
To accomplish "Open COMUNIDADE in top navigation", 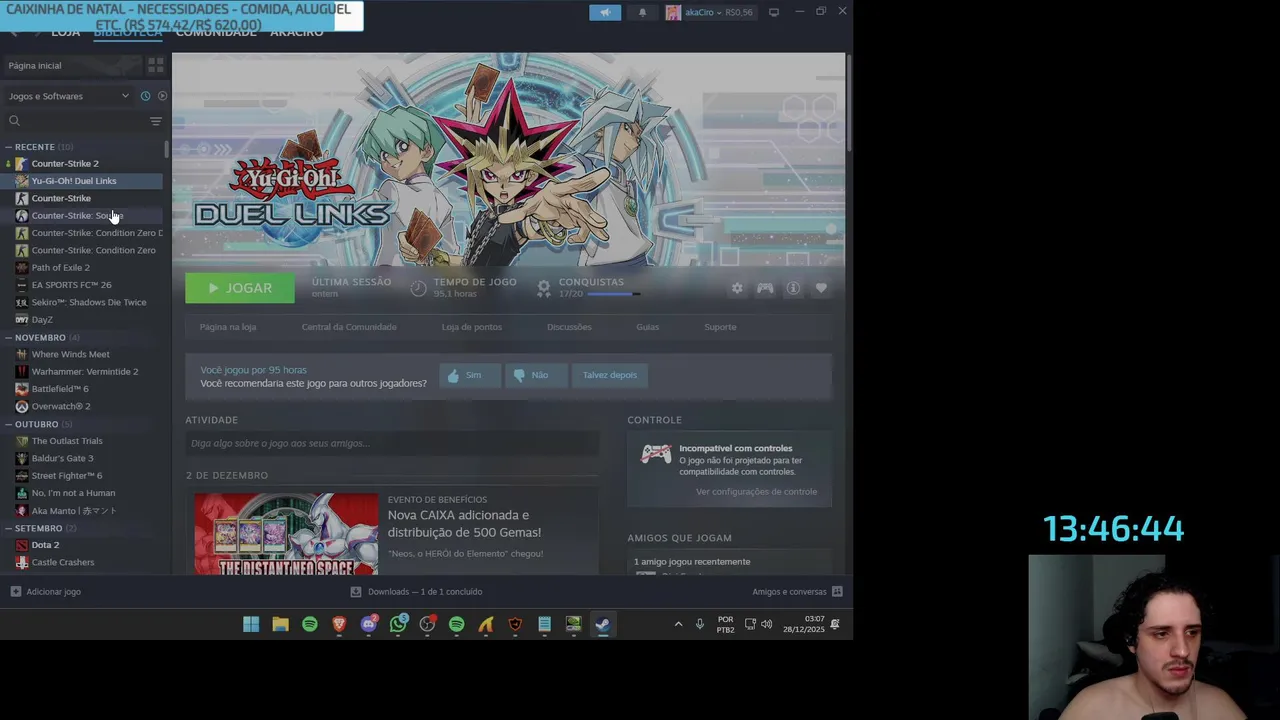I will pyautogui.click(x=216, y=32).
